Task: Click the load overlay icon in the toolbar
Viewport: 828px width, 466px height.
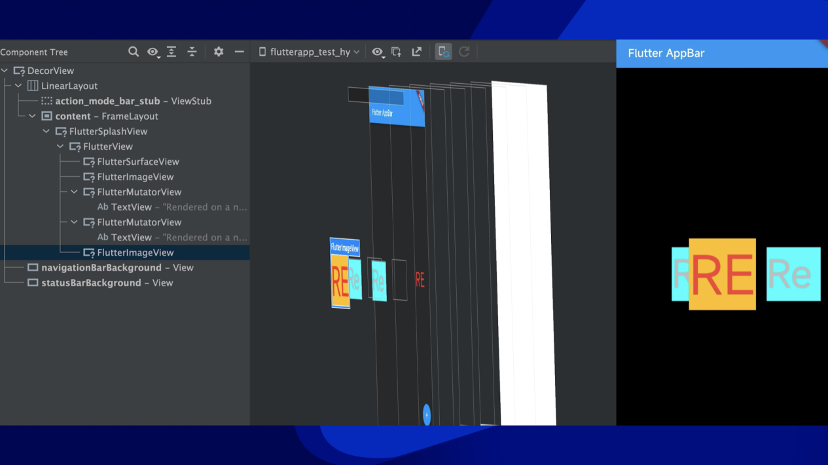Action: 396,52
